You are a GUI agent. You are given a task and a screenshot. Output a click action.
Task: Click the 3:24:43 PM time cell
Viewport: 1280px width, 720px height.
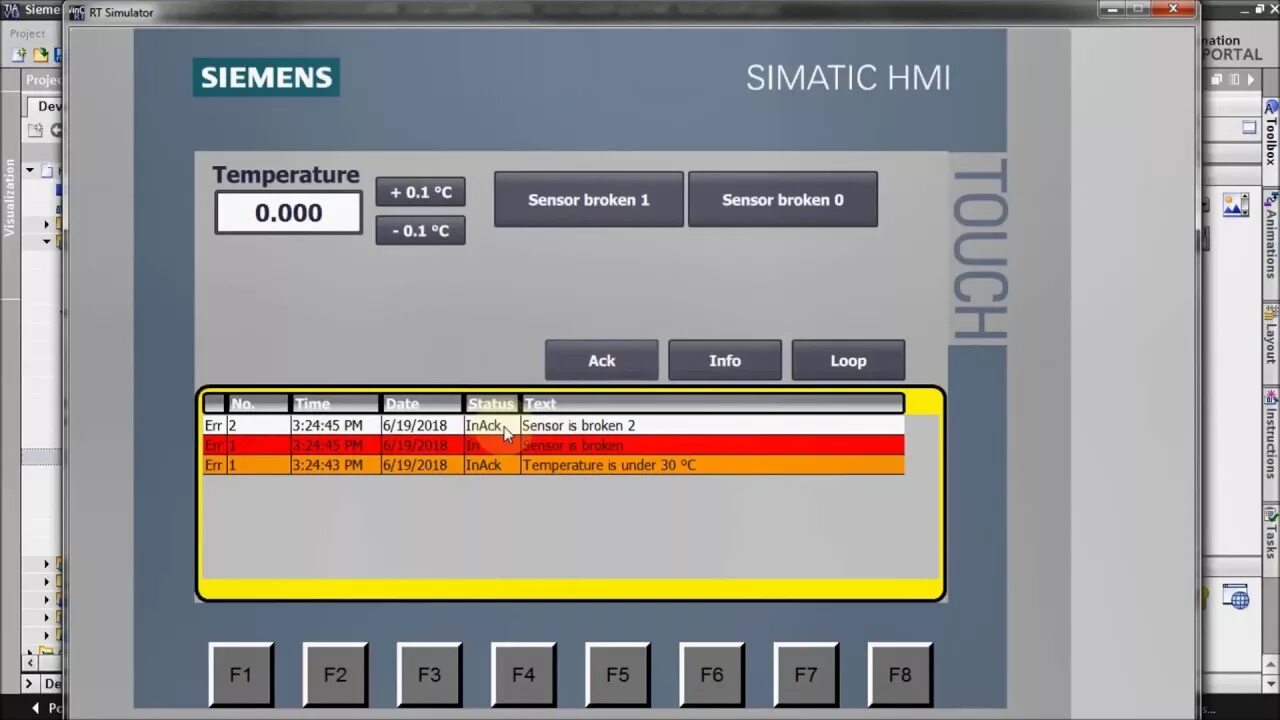tap(335, 465)
